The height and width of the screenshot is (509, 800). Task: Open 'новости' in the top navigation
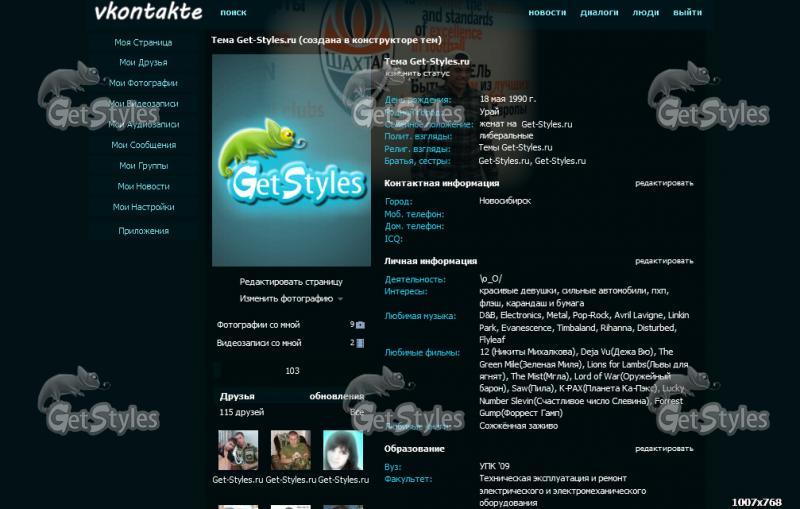[547, 13]
